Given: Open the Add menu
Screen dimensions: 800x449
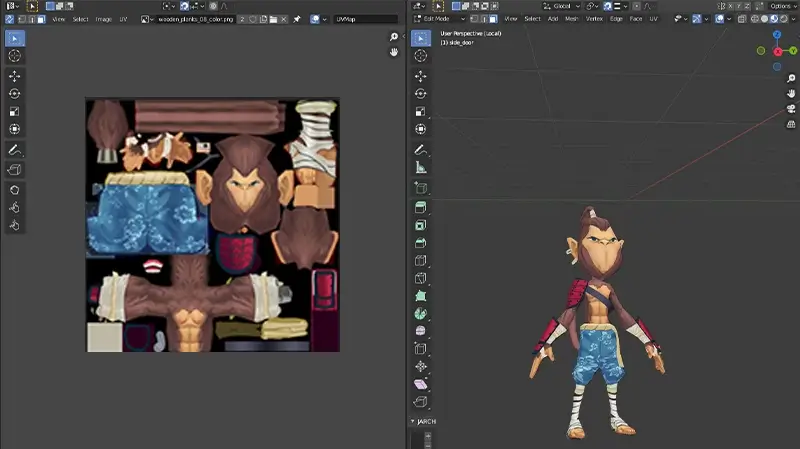Looking at the screenshot, I should pyautogui.click(x=553, y=19).
